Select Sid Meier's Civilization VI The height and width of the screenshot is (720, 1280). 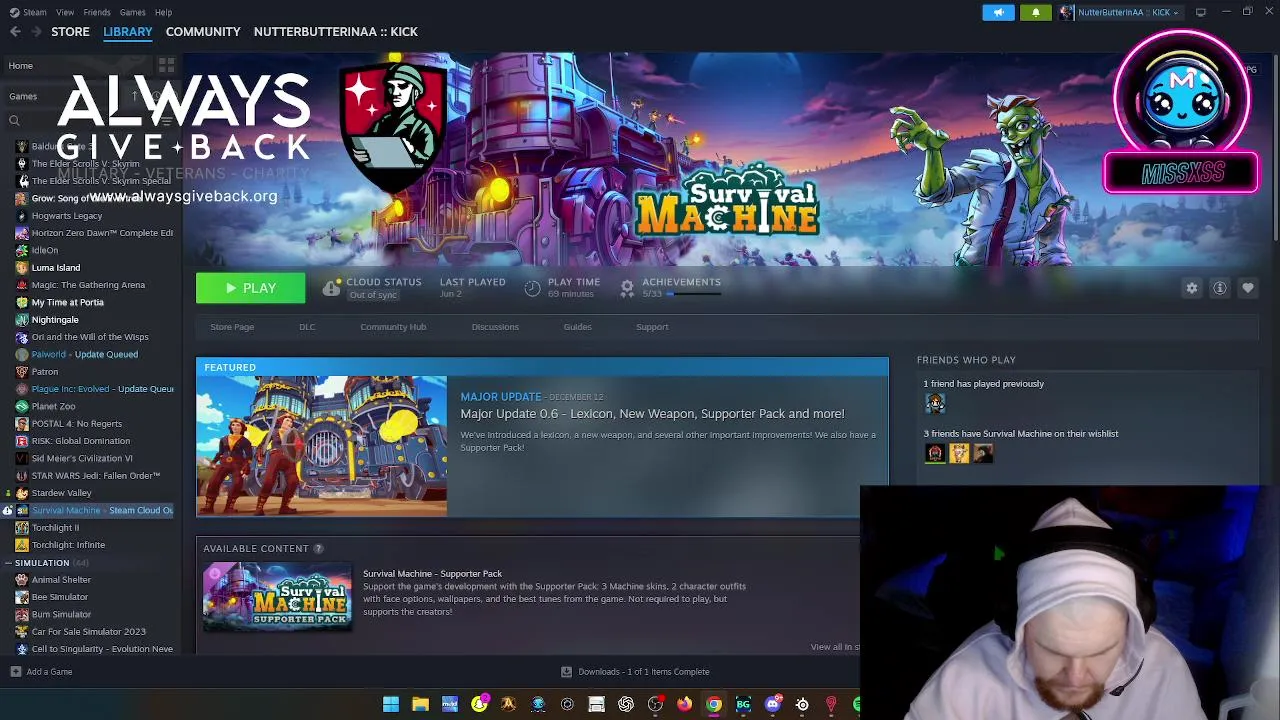coord(82,458)
